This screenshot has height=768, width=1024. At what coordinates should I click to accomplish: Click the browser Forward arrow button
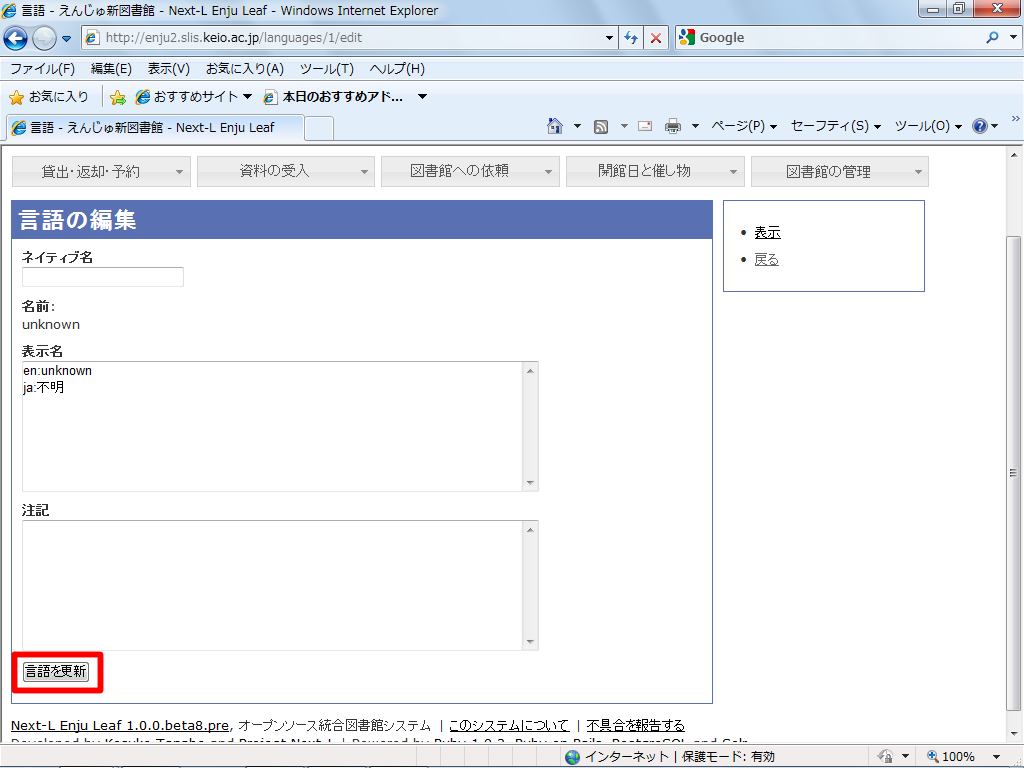44,39
